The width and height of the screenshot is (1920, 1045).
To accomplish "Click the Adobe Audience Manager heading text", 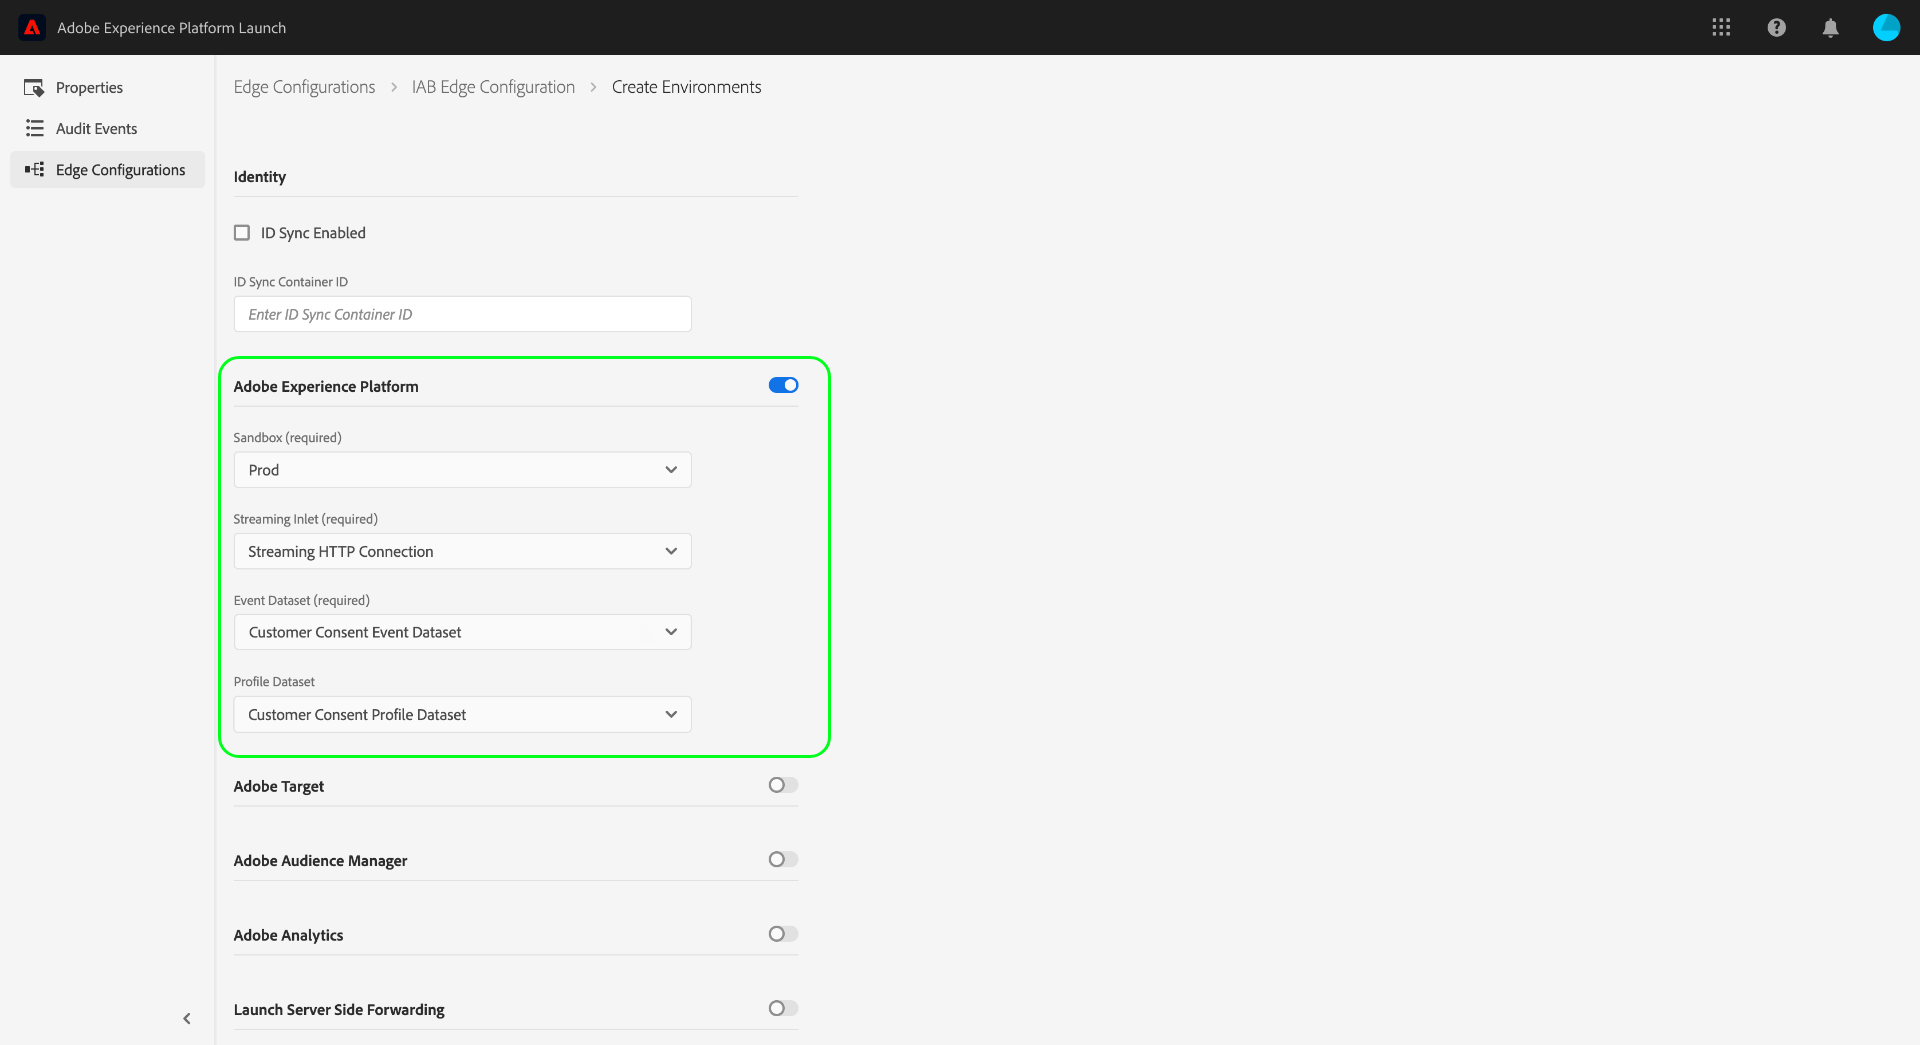I will coord(320,860).
